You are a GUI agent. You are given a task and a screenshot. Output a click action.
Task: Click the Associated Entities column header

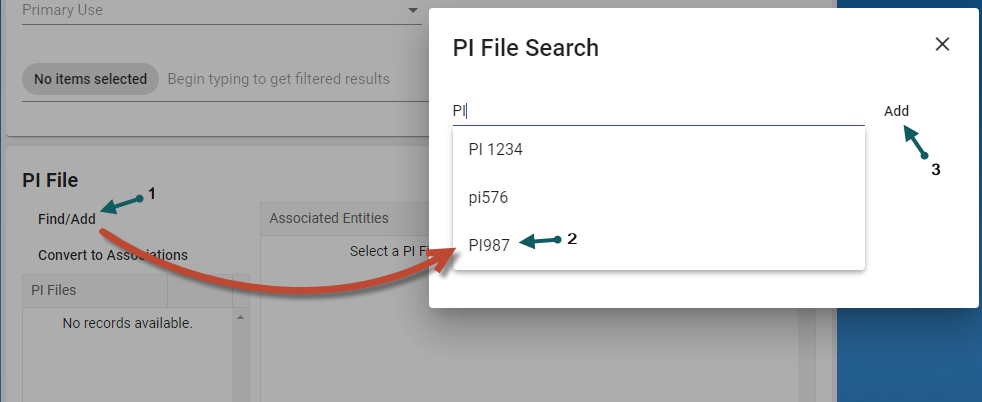[x=328, y=218]
